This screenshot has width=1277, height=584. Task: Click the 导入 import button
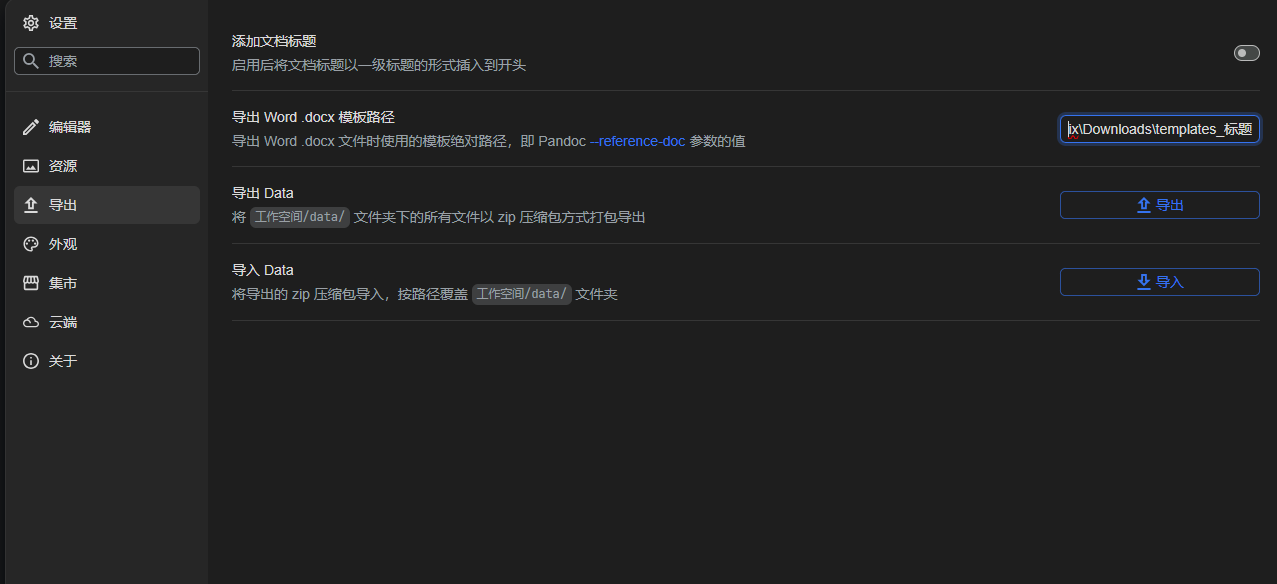tap(1159, 281)
